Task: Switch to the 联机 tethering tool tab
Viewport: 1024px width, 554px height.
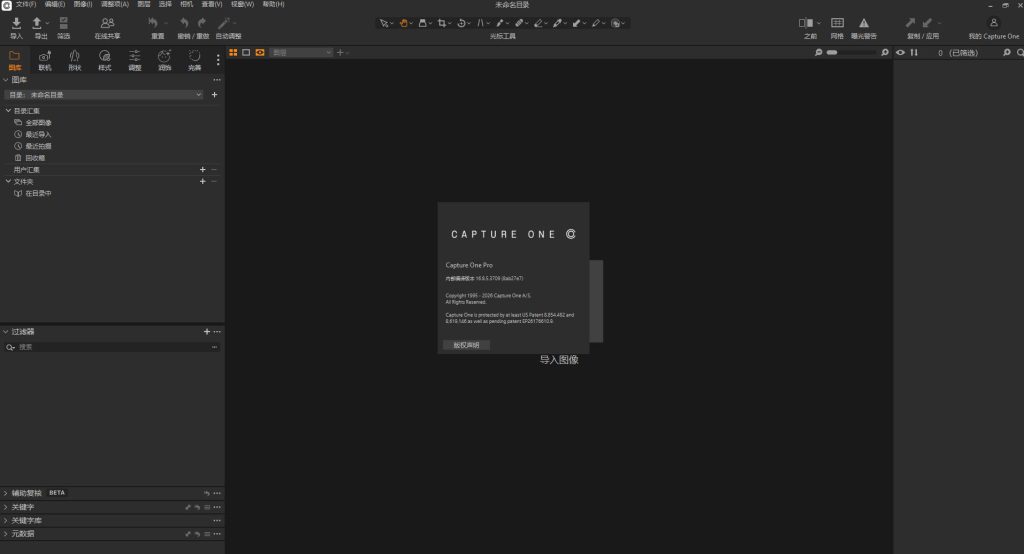Action: (44, 60)
